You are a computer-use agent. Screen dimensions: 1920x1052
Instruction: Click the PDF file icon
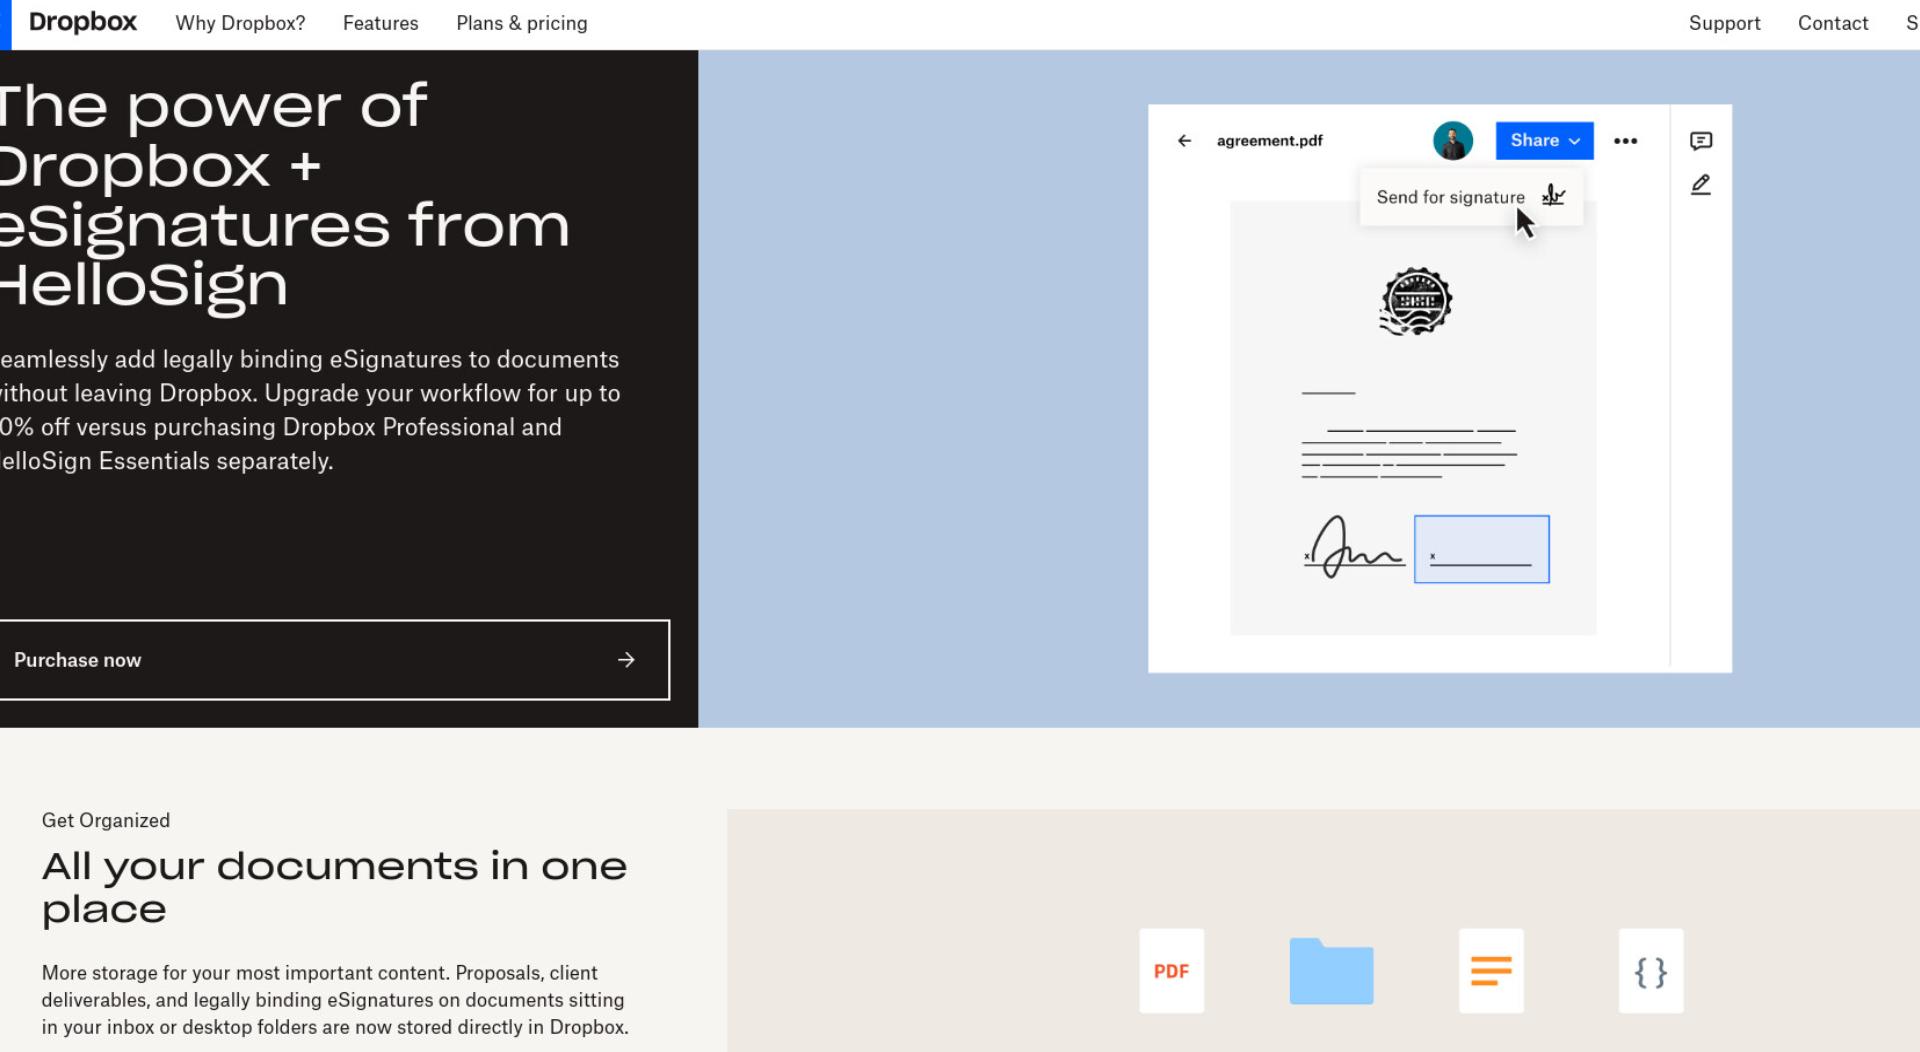point(1171,971)
